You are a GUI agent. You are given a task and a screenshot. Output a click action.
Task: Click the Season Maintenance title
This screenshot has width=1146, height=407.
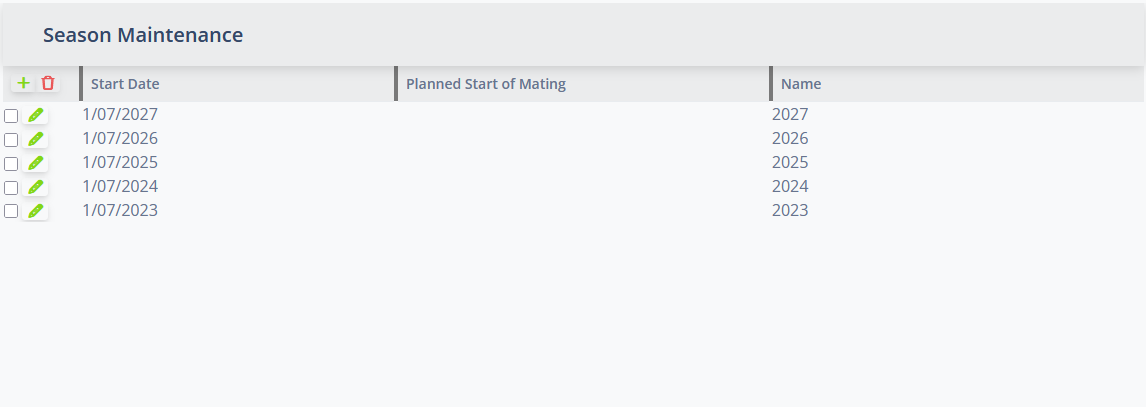click(x=143, y=35)
